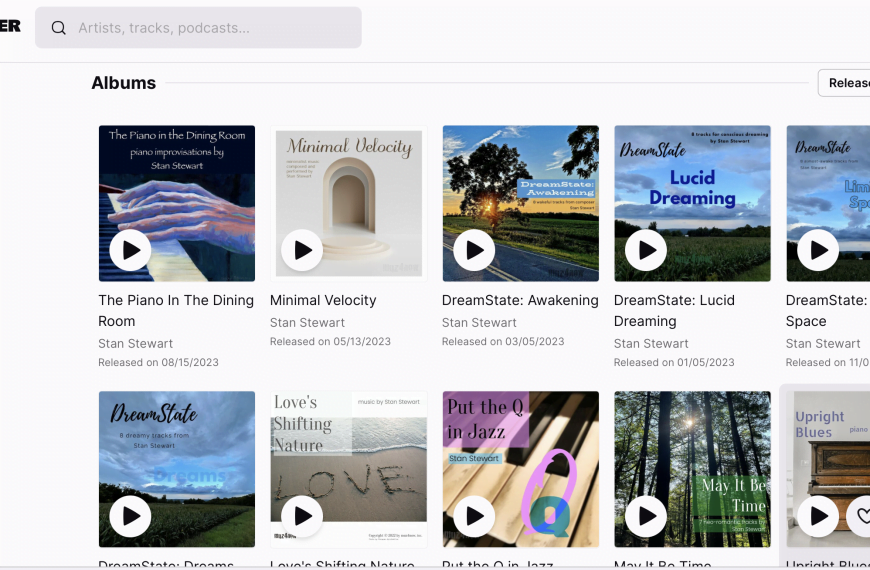Image resolution: width=870 pixels, height=570 pixels.
Task: Play the May It Be Time album
Action: (646, 516)
